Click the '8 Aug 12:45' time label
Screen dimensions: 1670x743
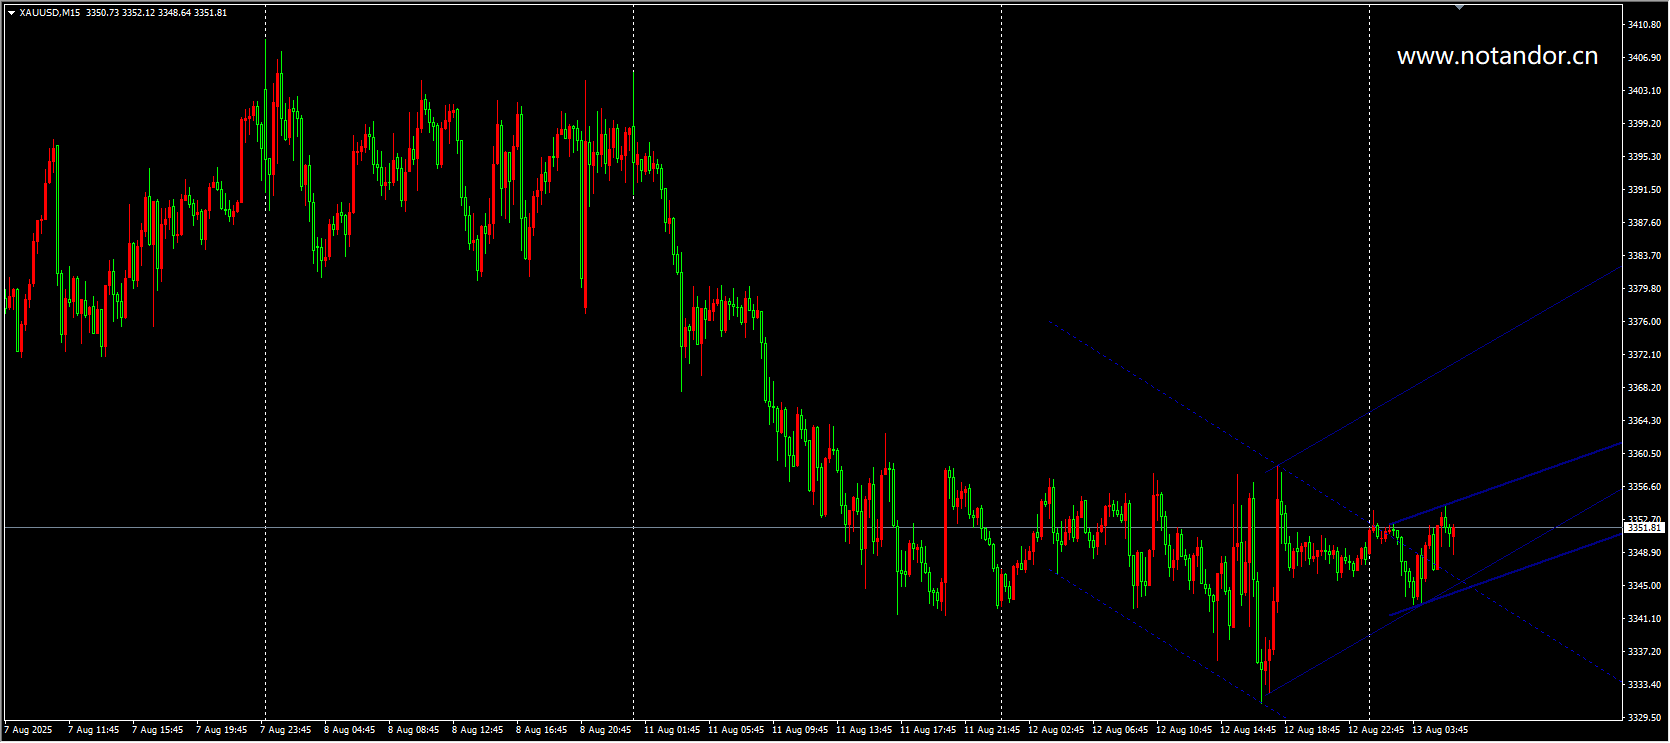click(477, 730)
